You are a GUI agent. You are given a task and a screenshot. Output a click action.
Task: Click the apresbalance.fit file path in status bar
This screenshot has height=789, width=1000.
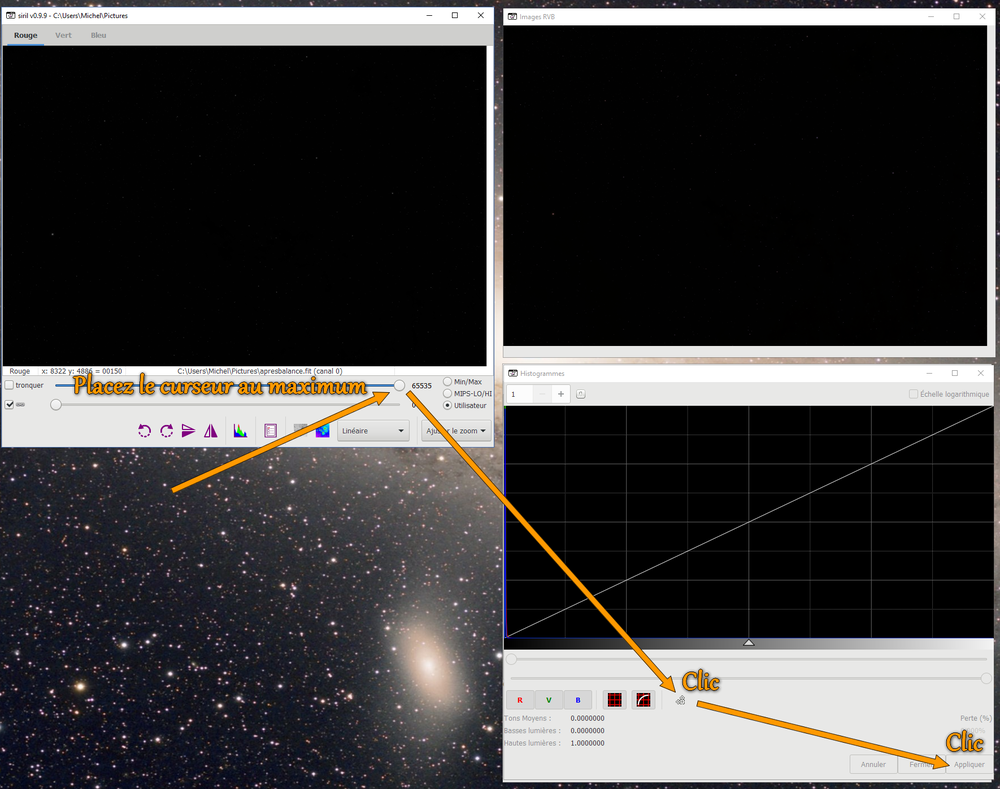coord(260,371)
